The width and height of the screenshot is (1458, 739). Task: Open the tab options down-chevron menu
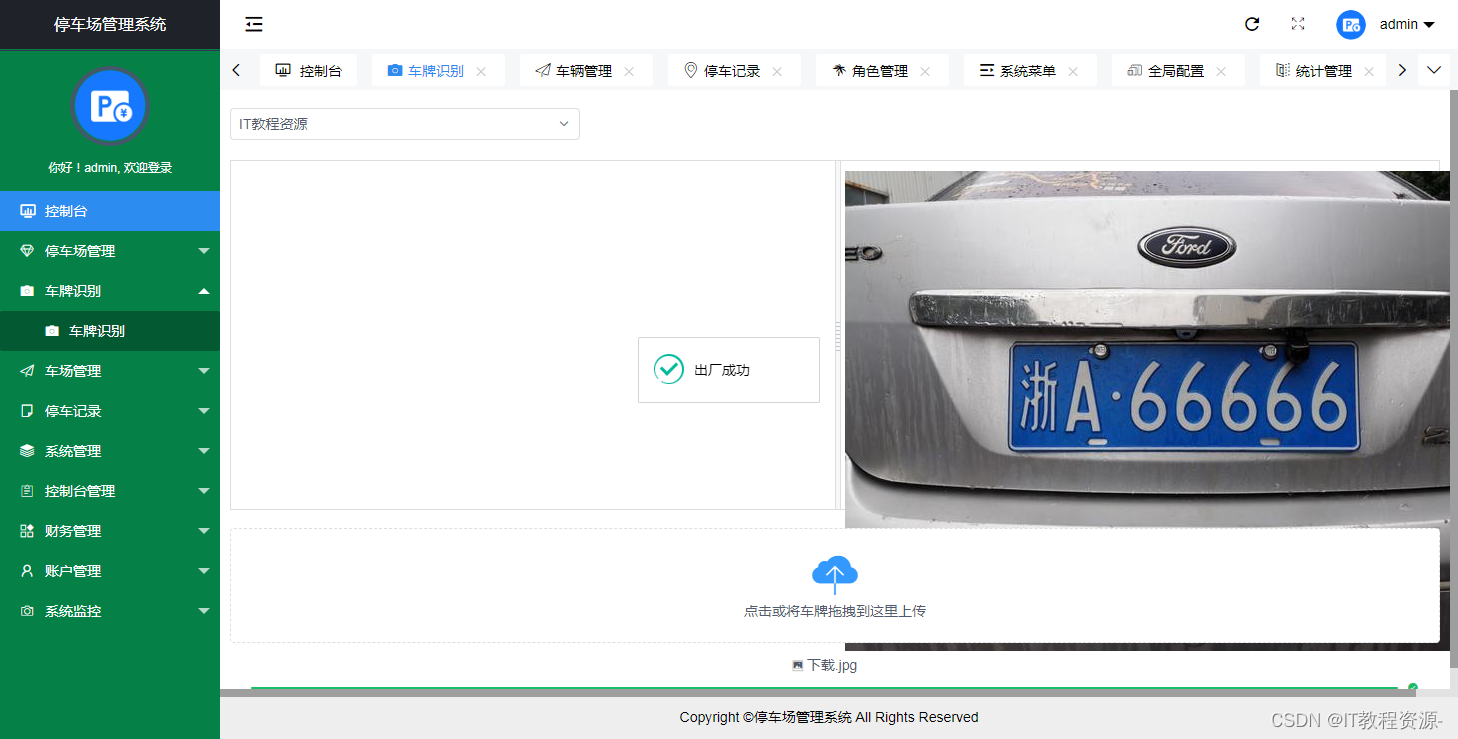pos(1433,70)
